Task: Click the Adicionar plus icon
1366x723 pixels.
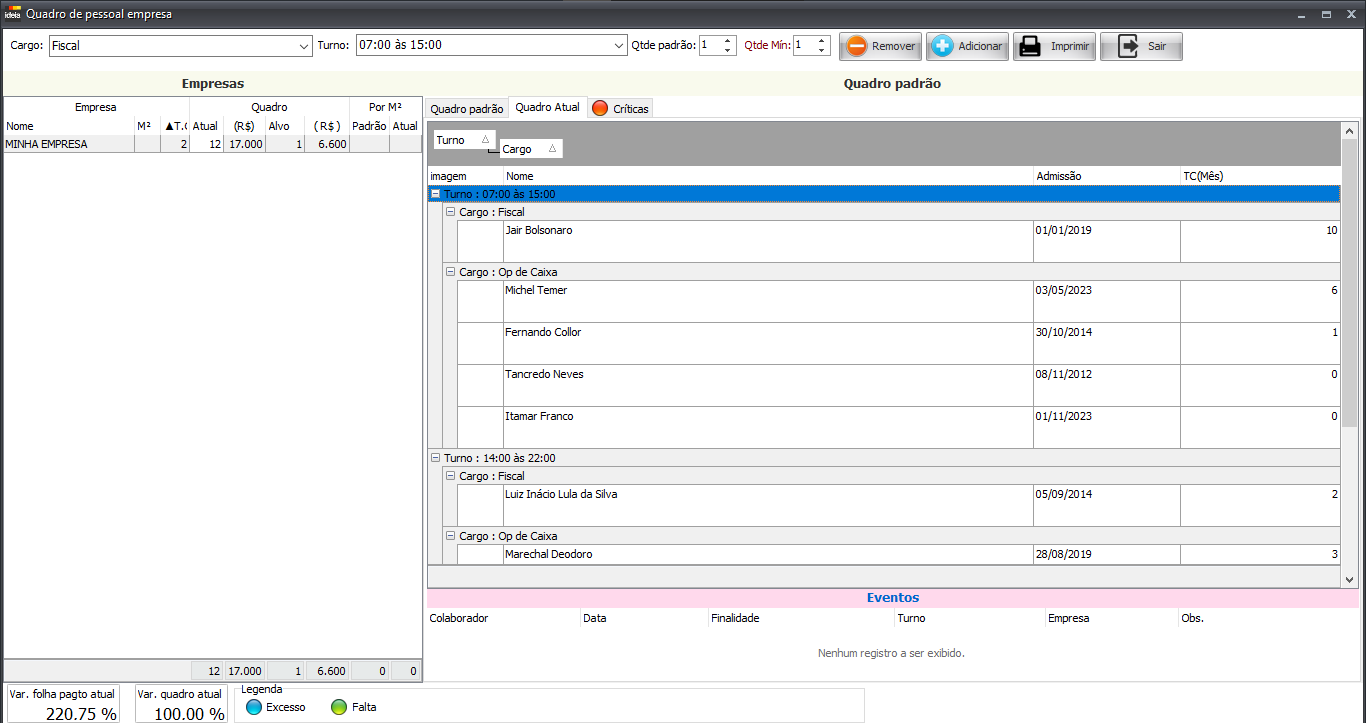Action: click(x=943, y=46)
